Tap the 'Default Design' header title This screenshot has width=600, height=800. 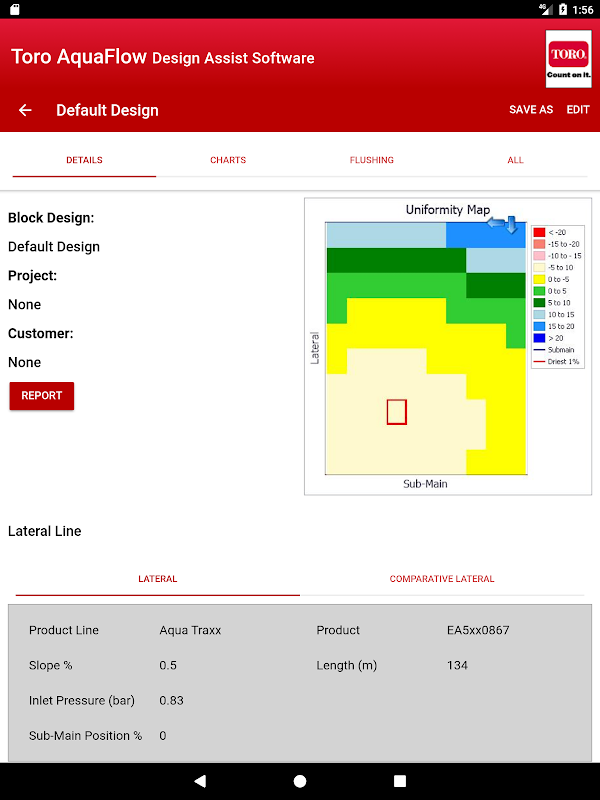pos(107,110)
